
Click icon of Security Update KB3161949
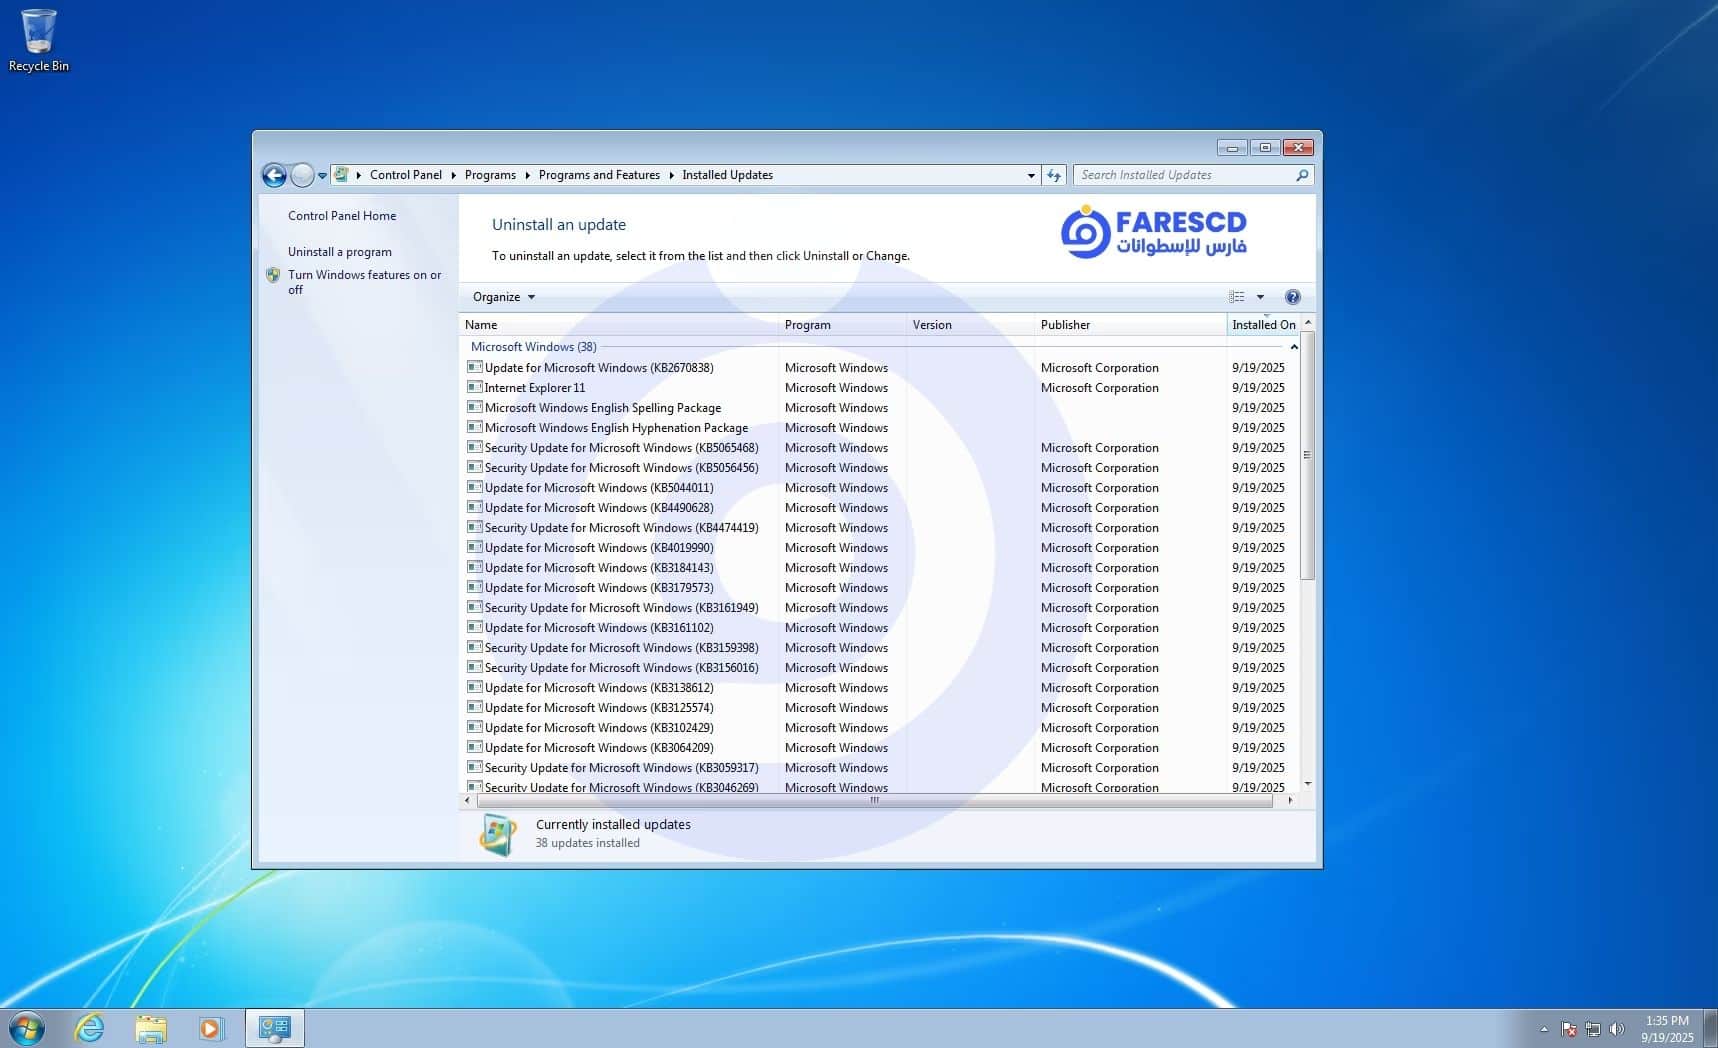click(475, 607)
